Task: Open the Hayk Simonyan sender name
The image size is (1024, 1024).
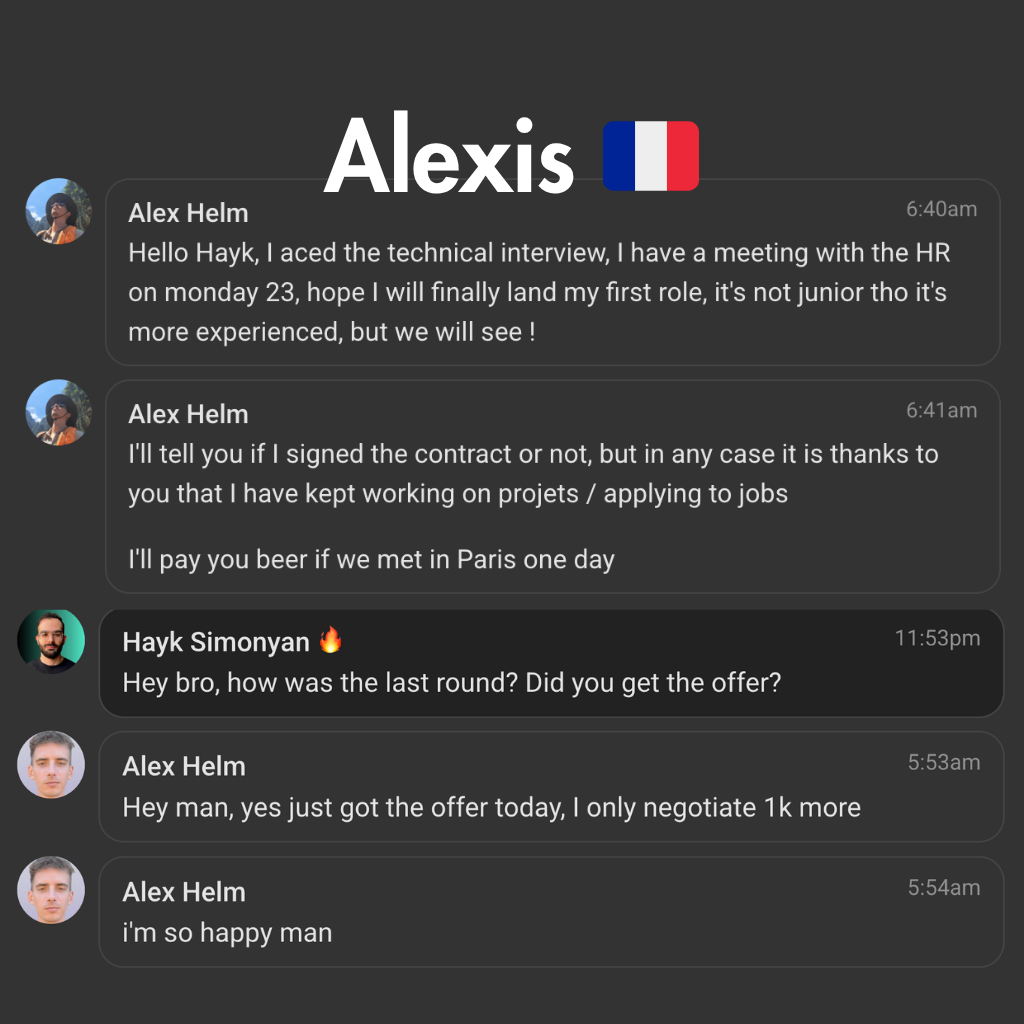Action: [x=216, y=642]
